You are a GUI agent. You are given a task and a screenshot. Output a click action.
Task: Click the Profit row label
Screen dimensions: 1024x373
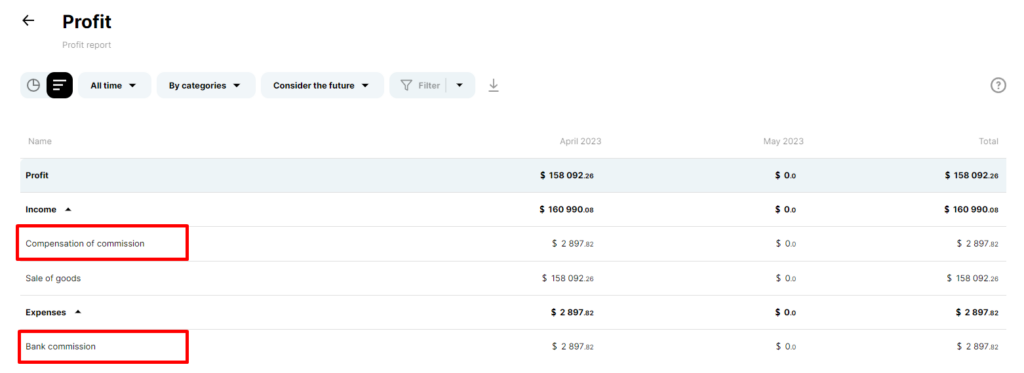37,176
